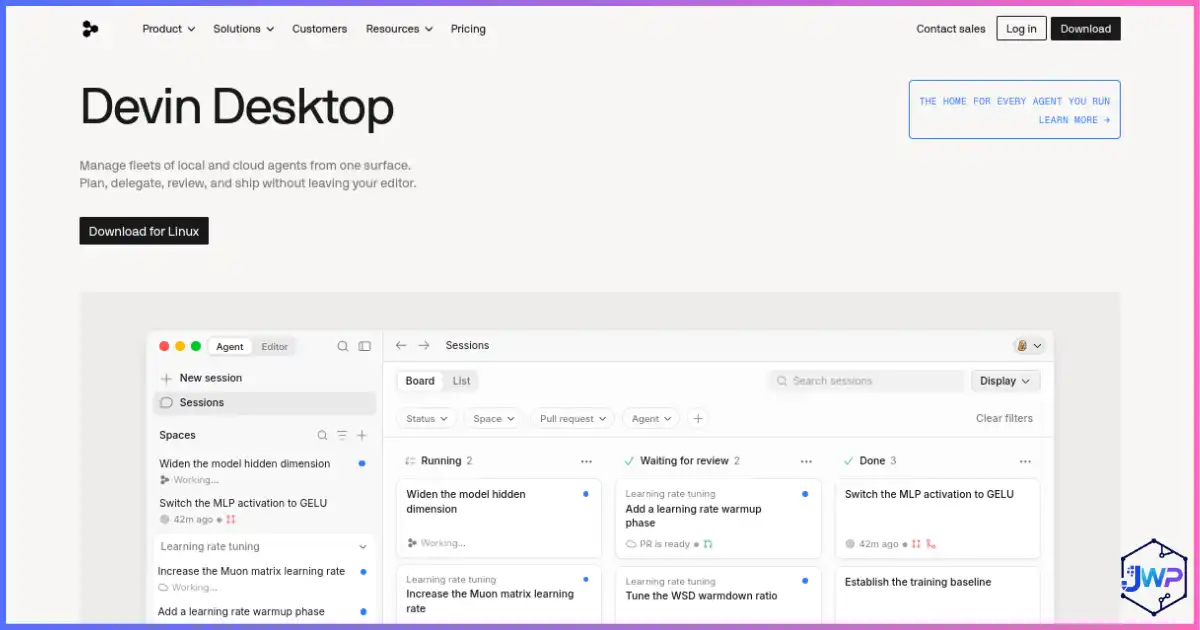This screenshot has width=1200, height=630.
Task: Click Contact sales link
Action: pos(951,29)
